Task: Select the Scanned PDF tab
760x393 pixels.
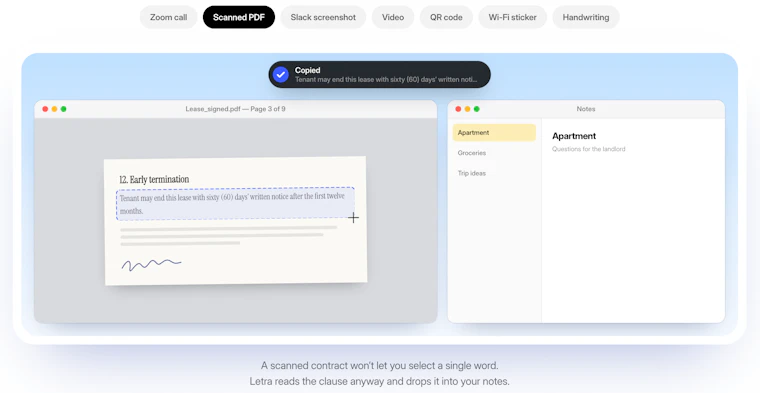Action: 239,17
